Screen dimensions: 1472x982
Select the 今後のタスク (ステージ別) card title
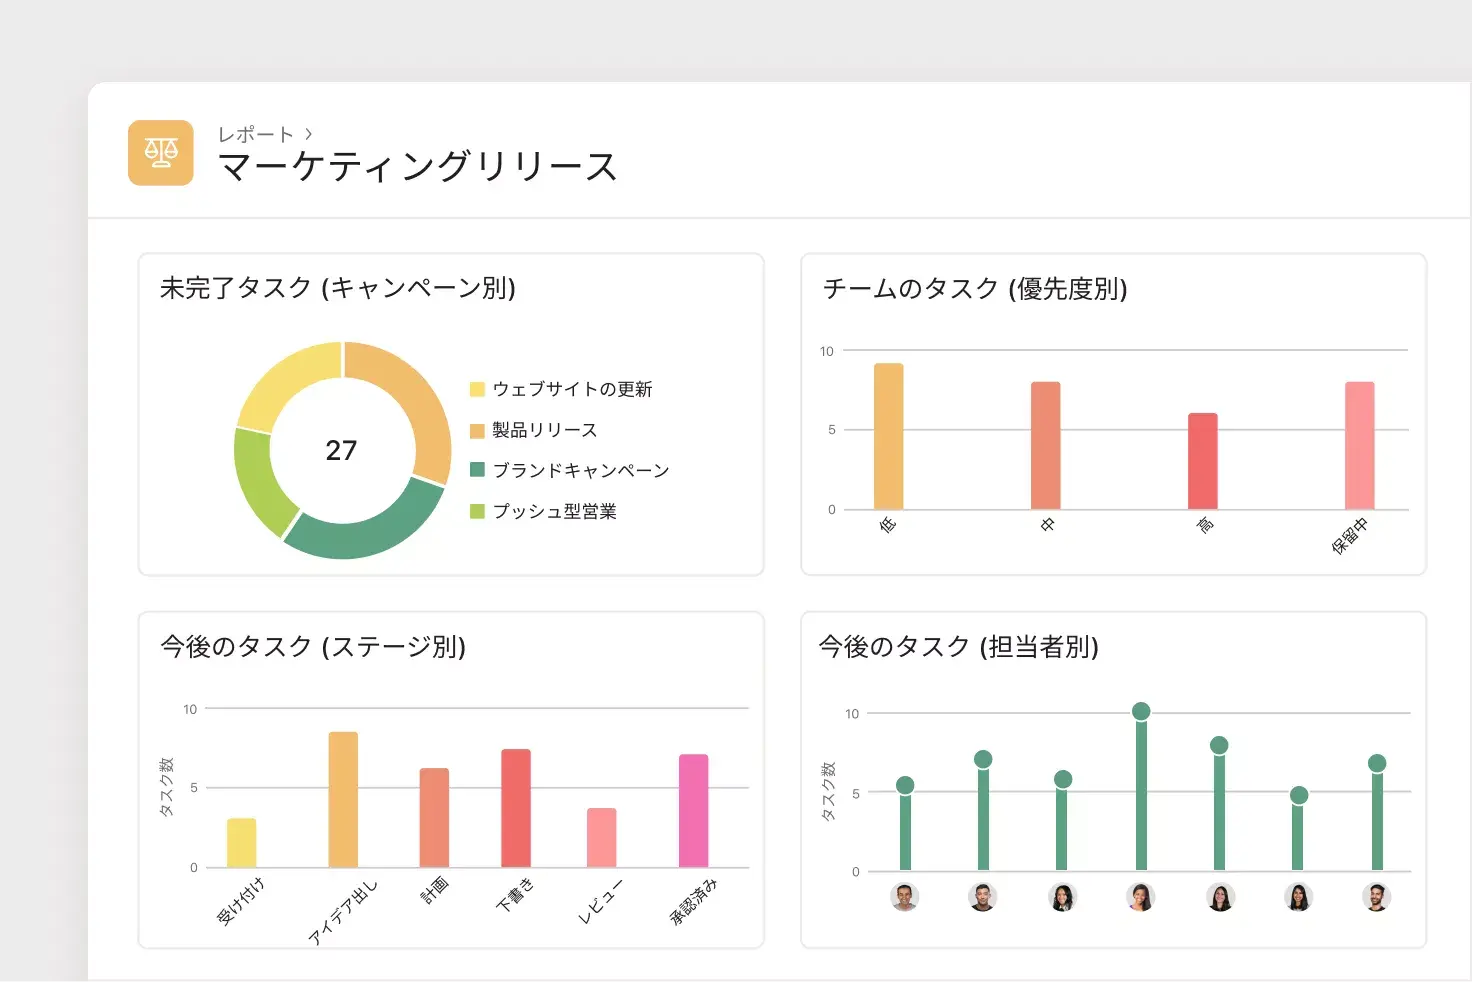tap(312, 647)
